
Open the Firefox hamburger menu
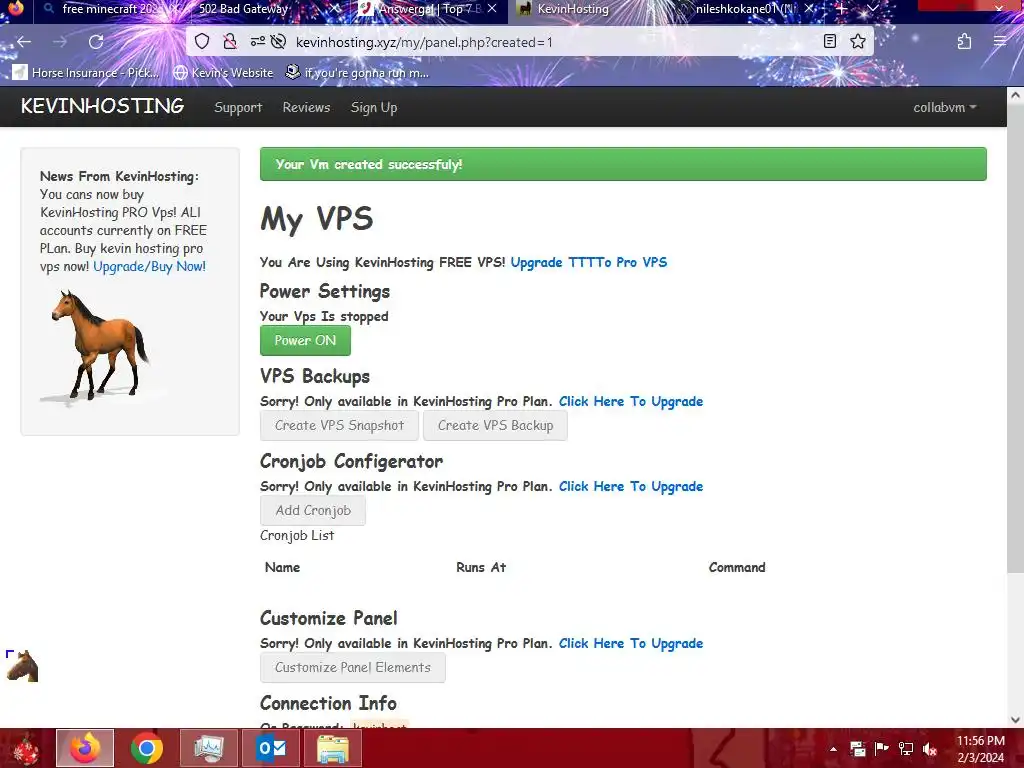pyautogui.click(x=1000, y=42)
